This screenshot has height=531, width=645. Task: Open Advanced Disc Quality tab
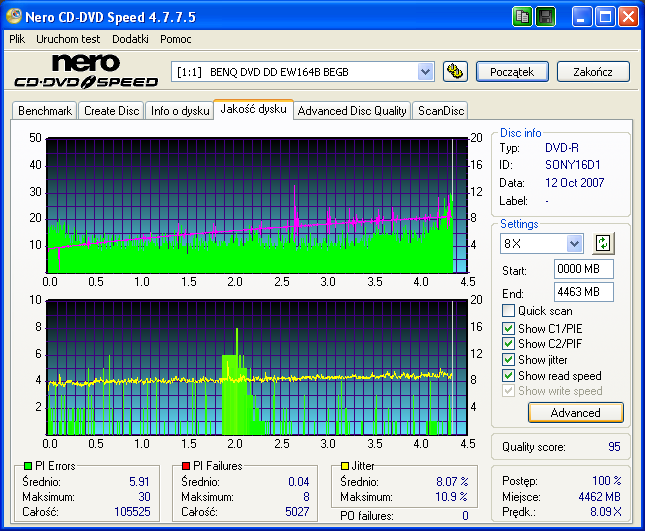click(x=352, y=111)
